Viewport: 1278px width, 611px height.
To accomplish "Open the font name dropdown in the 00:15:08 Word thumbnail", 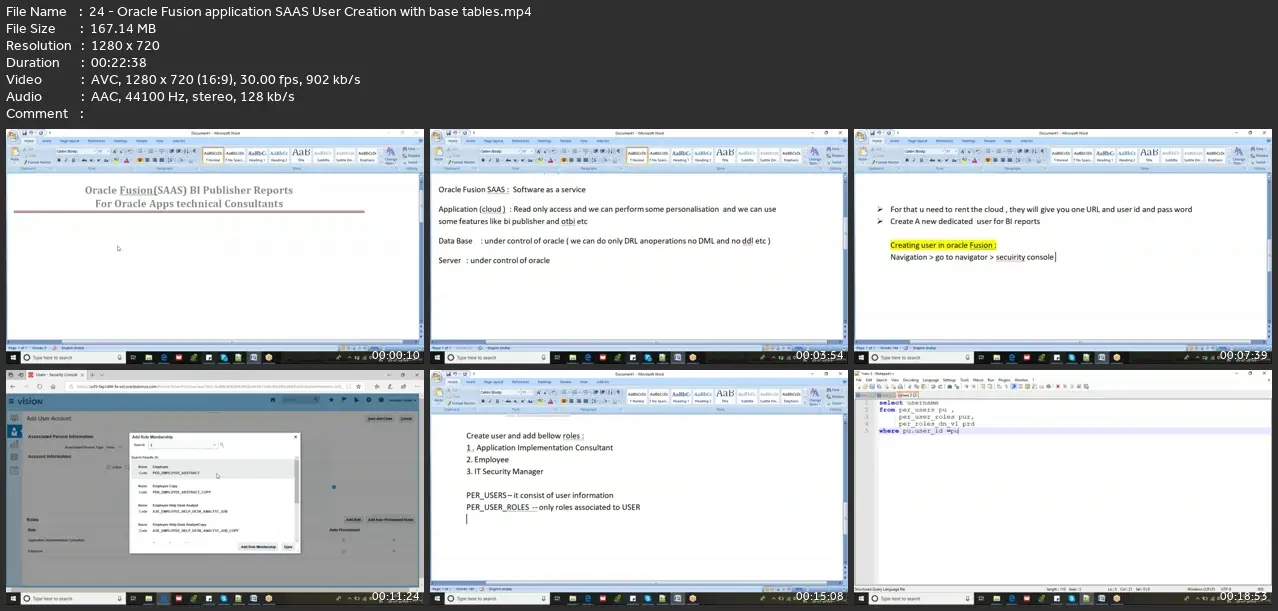I will click(x=520, y=393).
